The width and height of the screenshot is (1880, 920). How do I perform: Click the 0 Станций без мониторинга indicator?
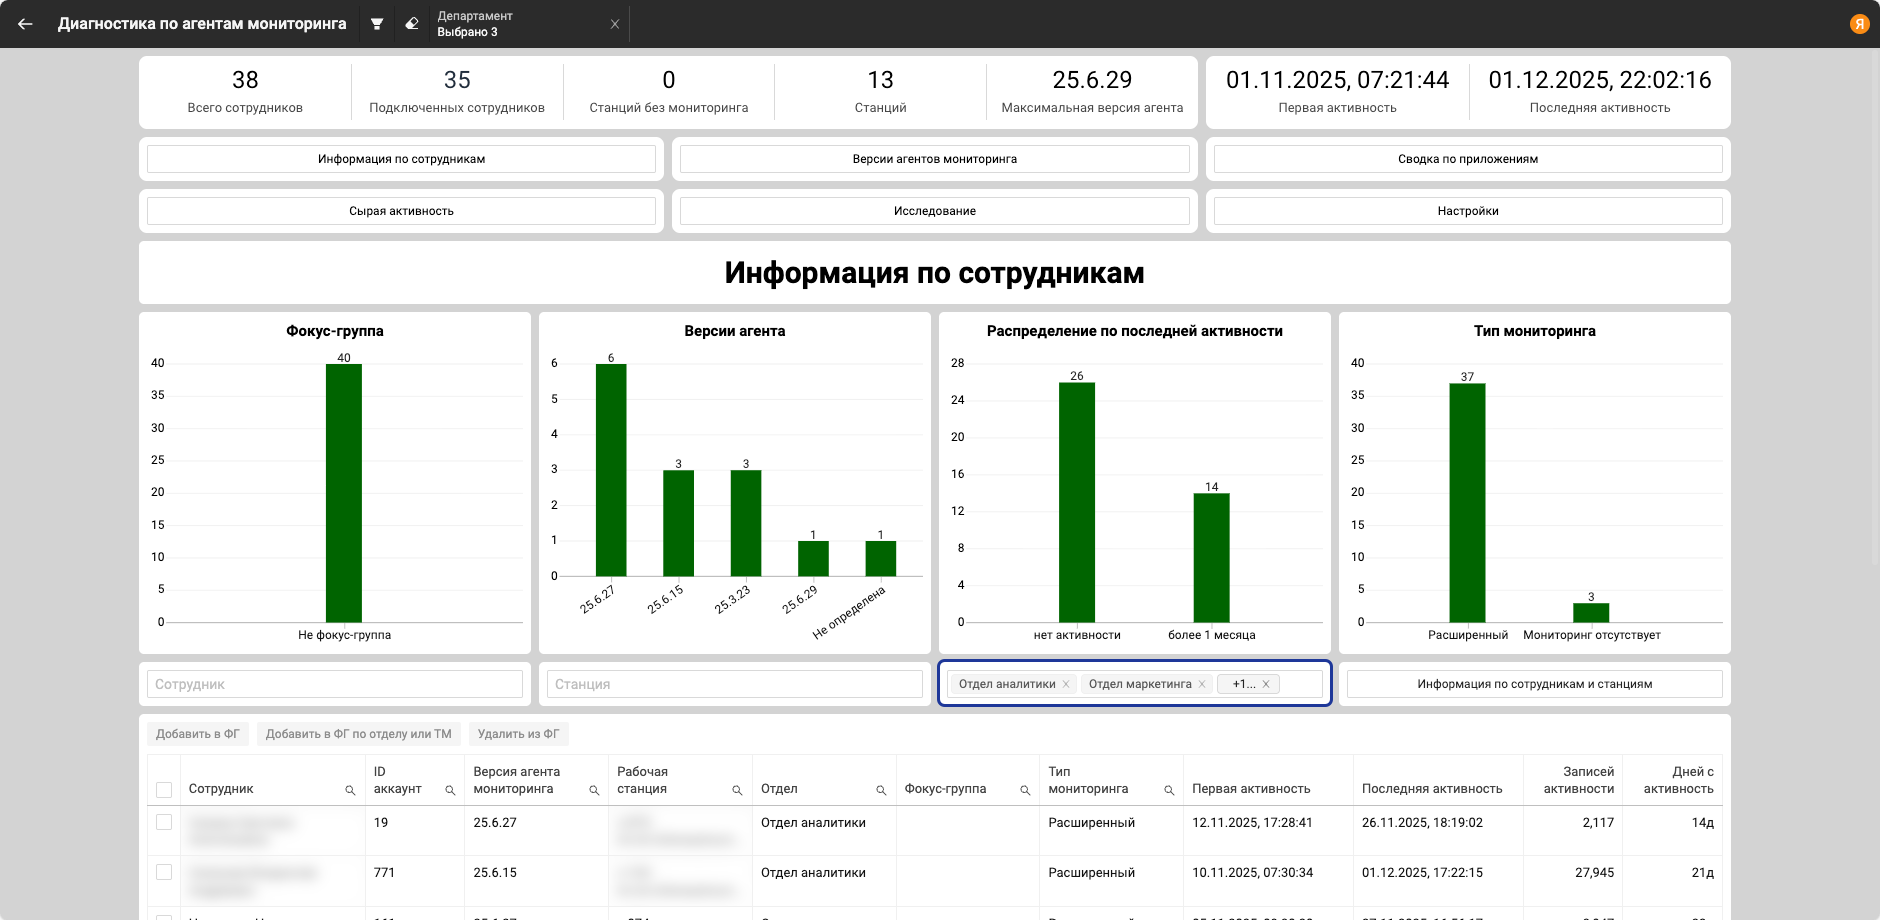click(x=669, y=92)
